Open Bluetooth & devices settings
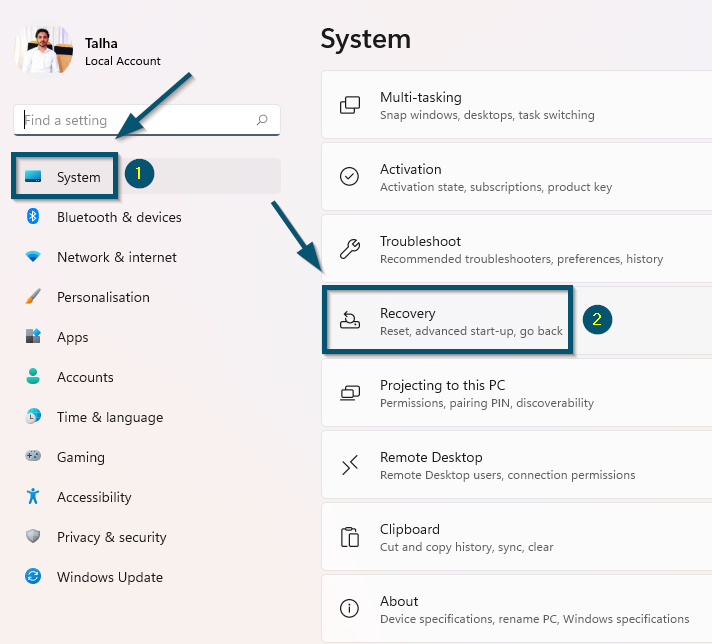Screen dimensions: 712x644 click(147, 217)
